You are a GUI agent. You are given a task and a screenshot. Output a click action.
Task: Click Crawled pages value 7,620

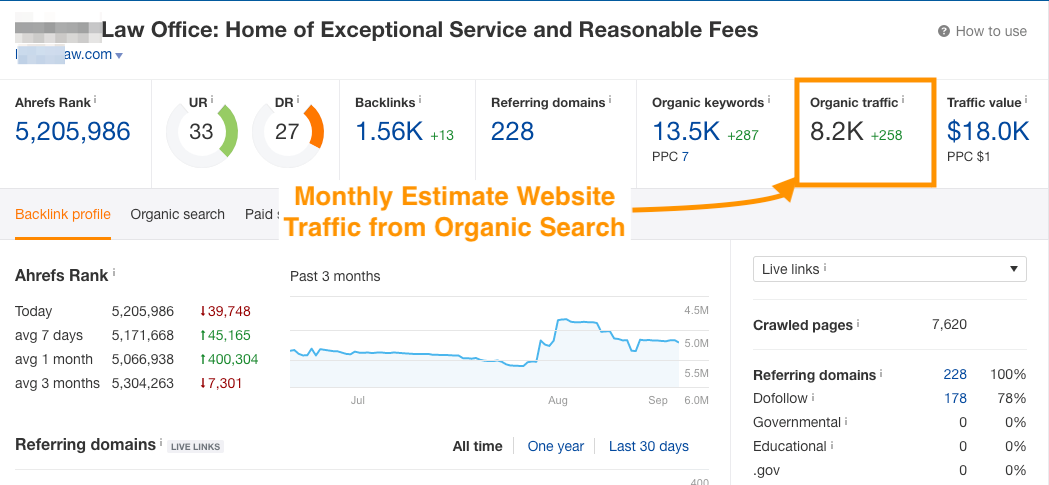(x=949, y=324)
